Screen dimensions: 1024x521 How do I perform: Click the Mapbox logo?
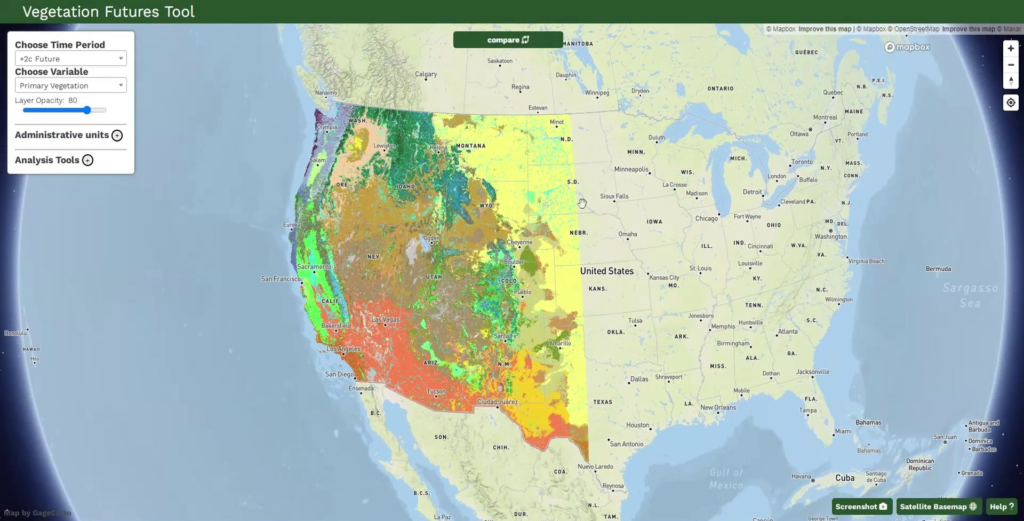907,47
